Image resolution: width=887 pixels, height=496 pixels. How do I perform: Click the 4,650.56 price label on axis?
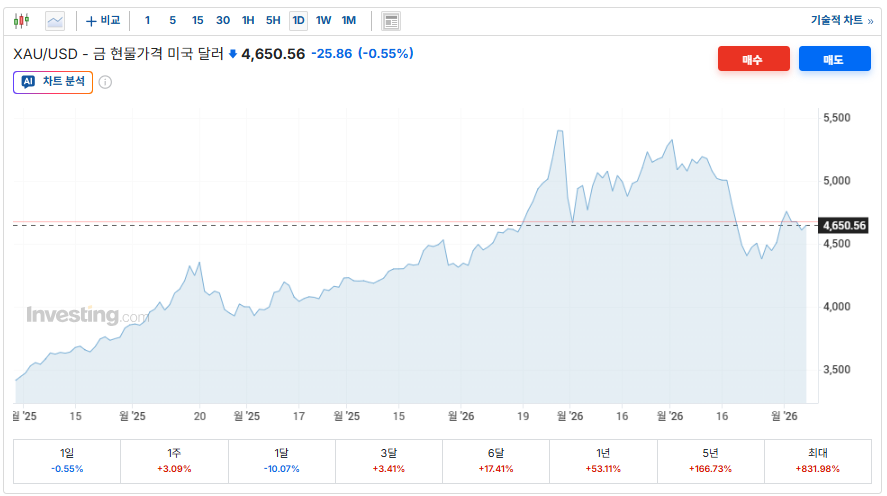click(843, 226)
